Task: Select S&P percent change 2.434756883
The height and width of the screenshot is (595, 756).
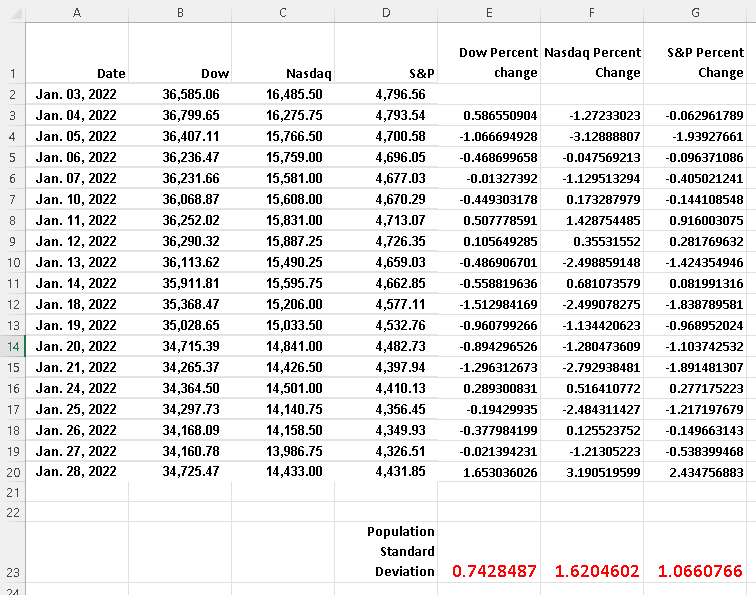Action: (695, 472)
